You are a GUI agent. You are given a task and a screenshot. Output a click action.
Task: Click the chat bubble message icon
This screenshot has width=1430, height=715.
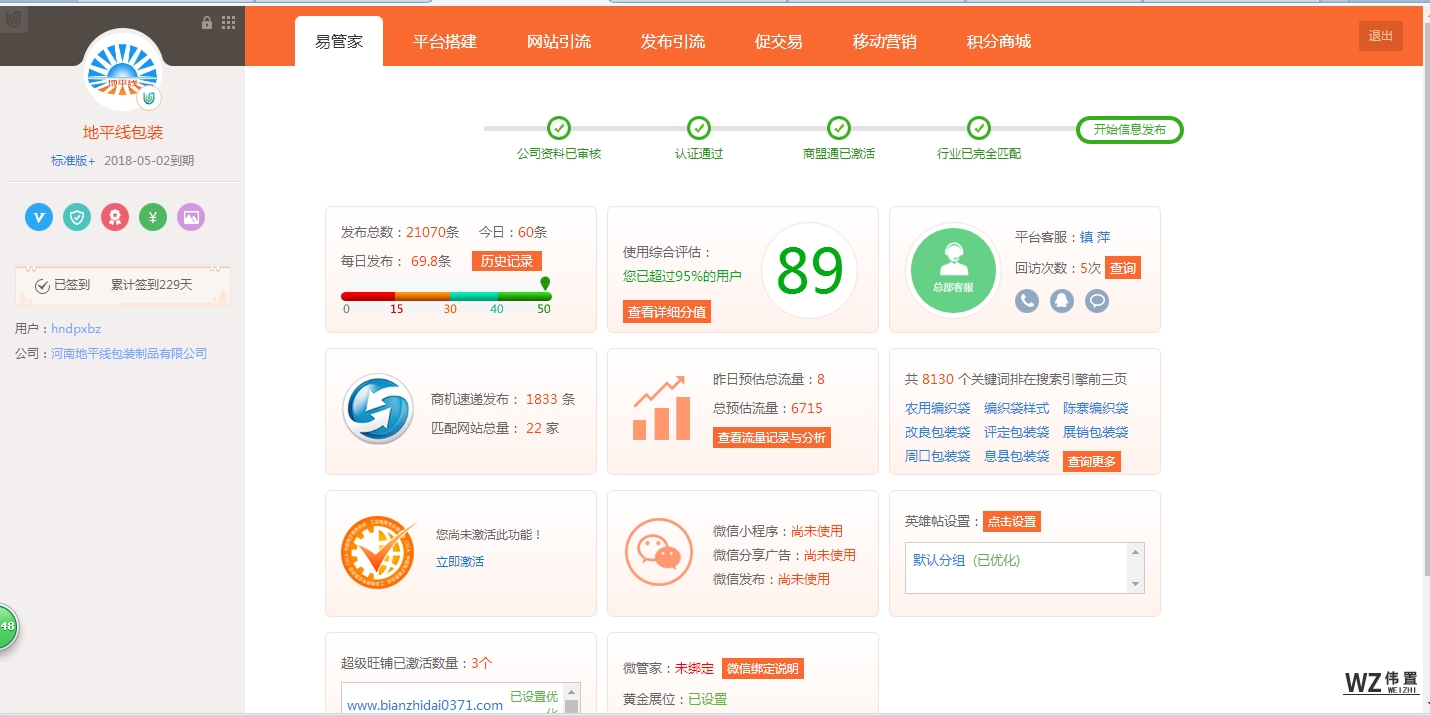[x=1097, y=300]
